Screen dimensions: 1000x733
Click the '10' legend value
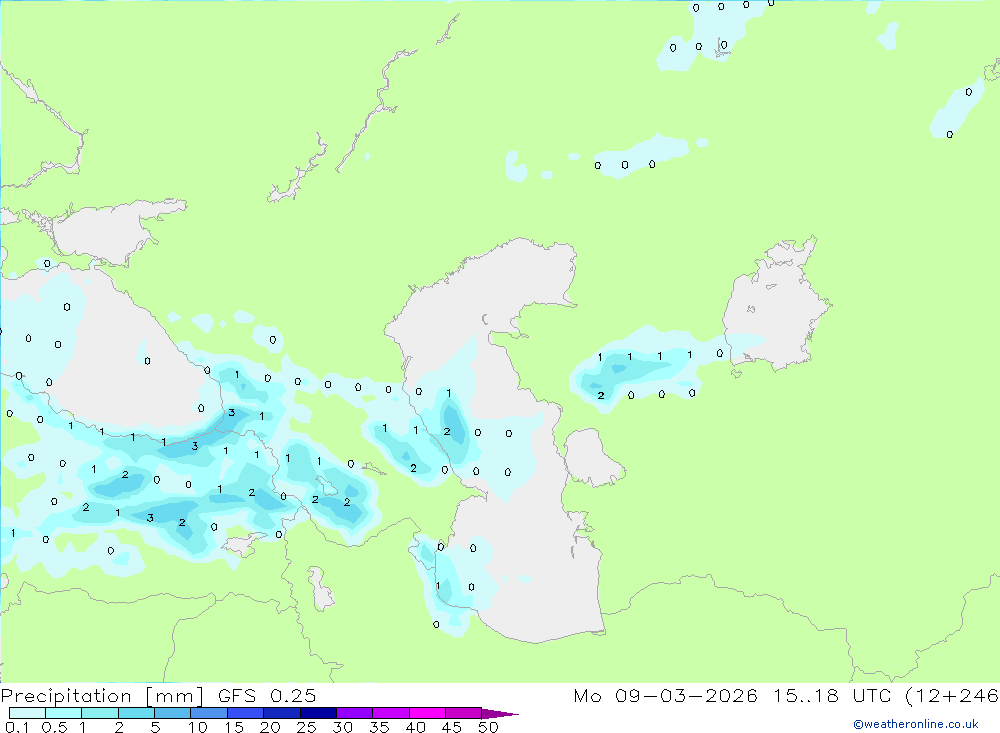(x=198, y=727)
